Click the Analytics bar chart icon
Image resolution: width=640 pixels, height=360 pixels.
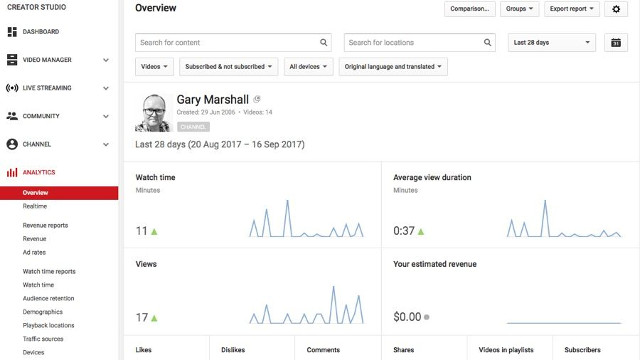coord(12,172)
